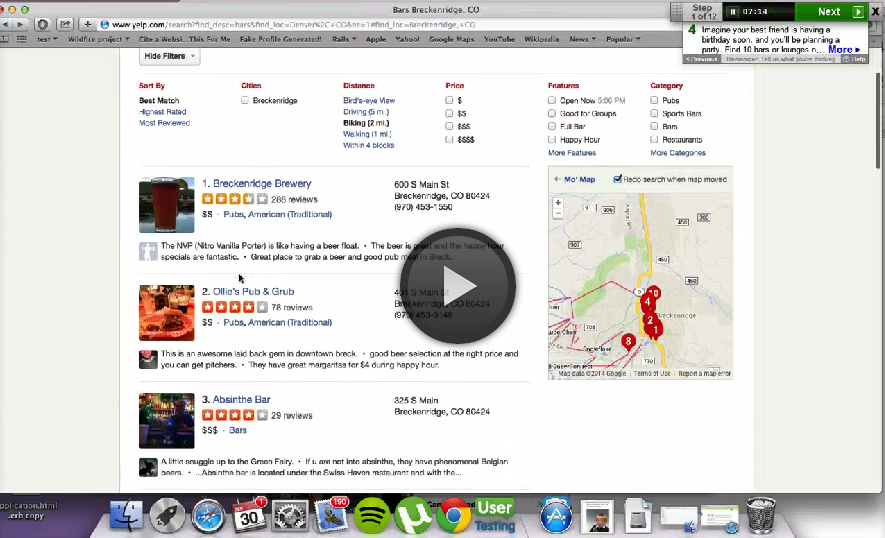Open Safari from the dock
Viewport: 885px width, 538px height.
click(x=209, y=515)
